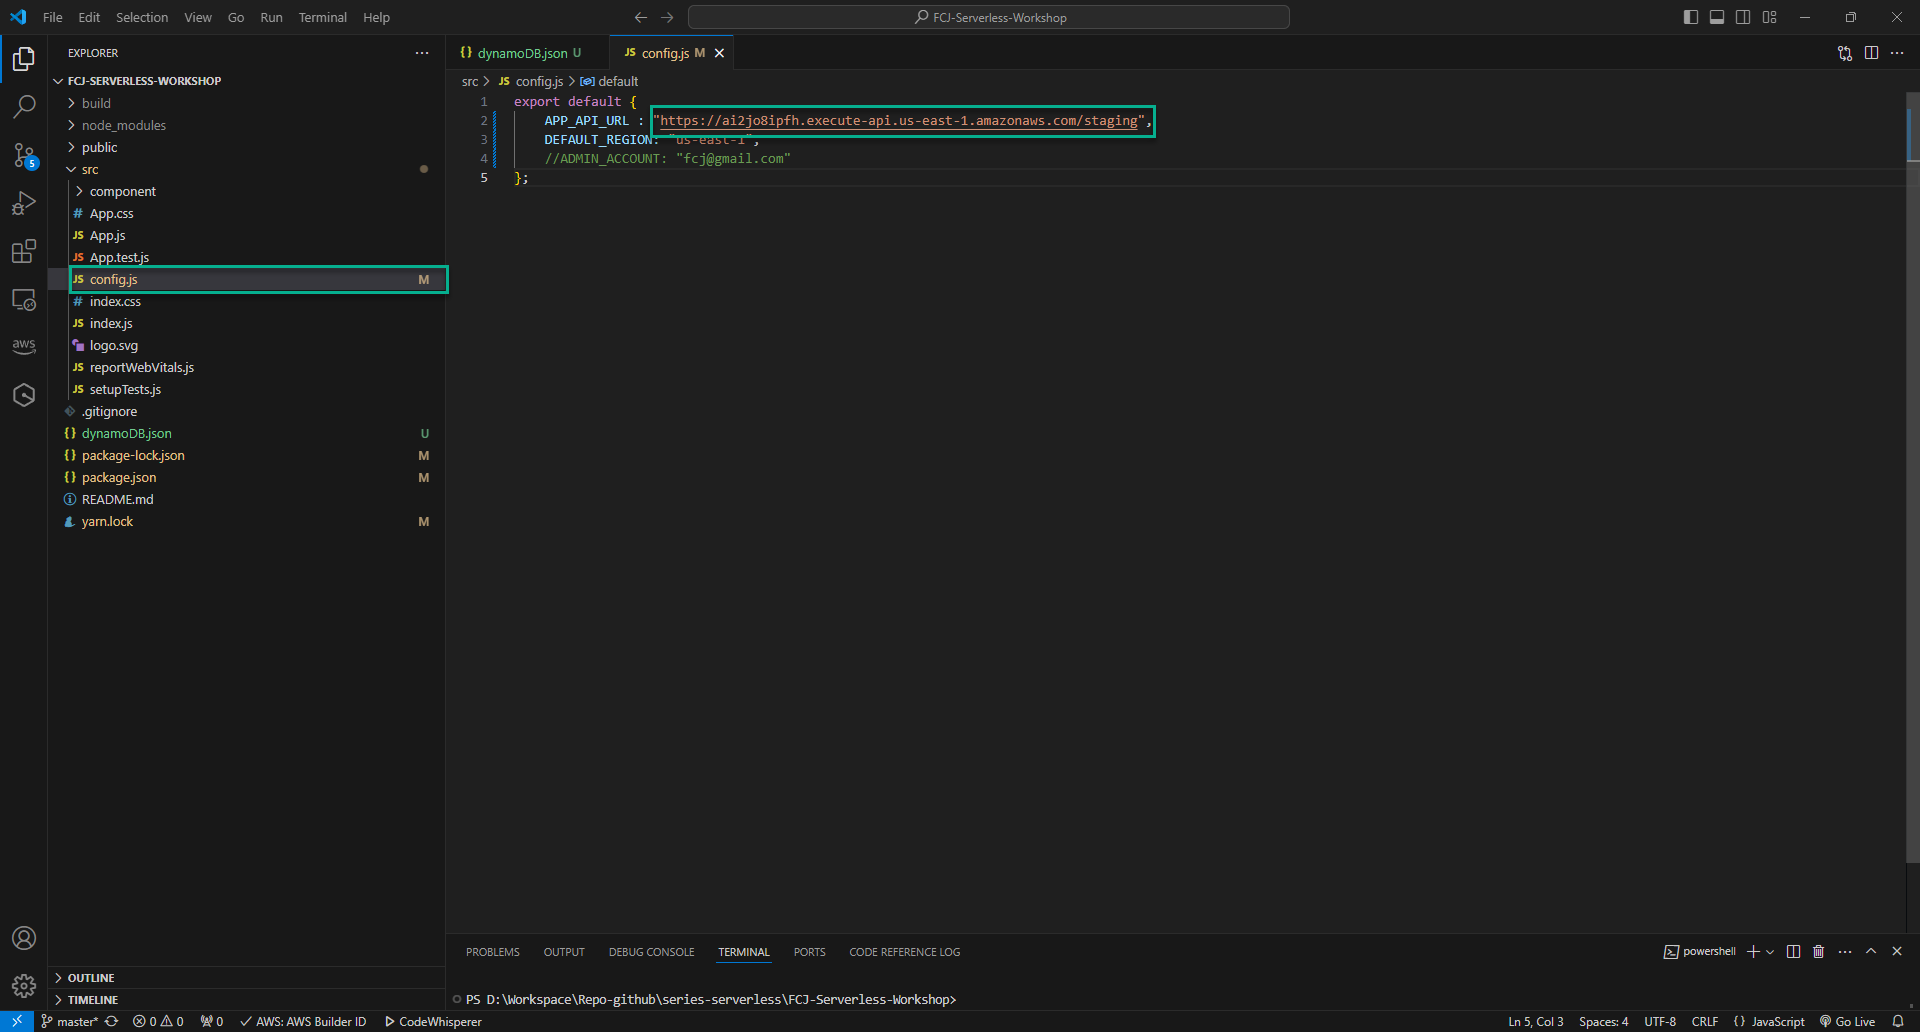The image size is (1920, 1032).
Task: Maximize panel size with chevron up
Action: pyautogui.click(x=1871, y=951)
